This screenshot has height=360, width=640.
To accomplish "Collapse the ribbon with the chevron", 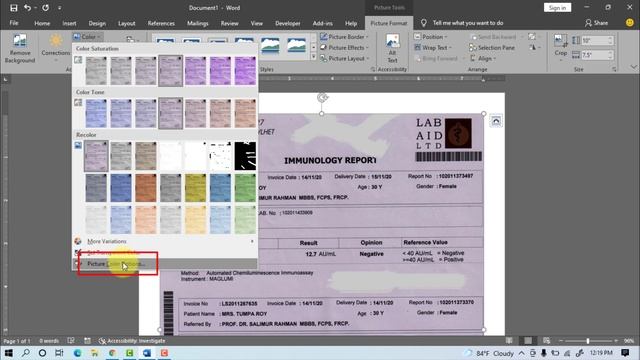I will (633, 67).
